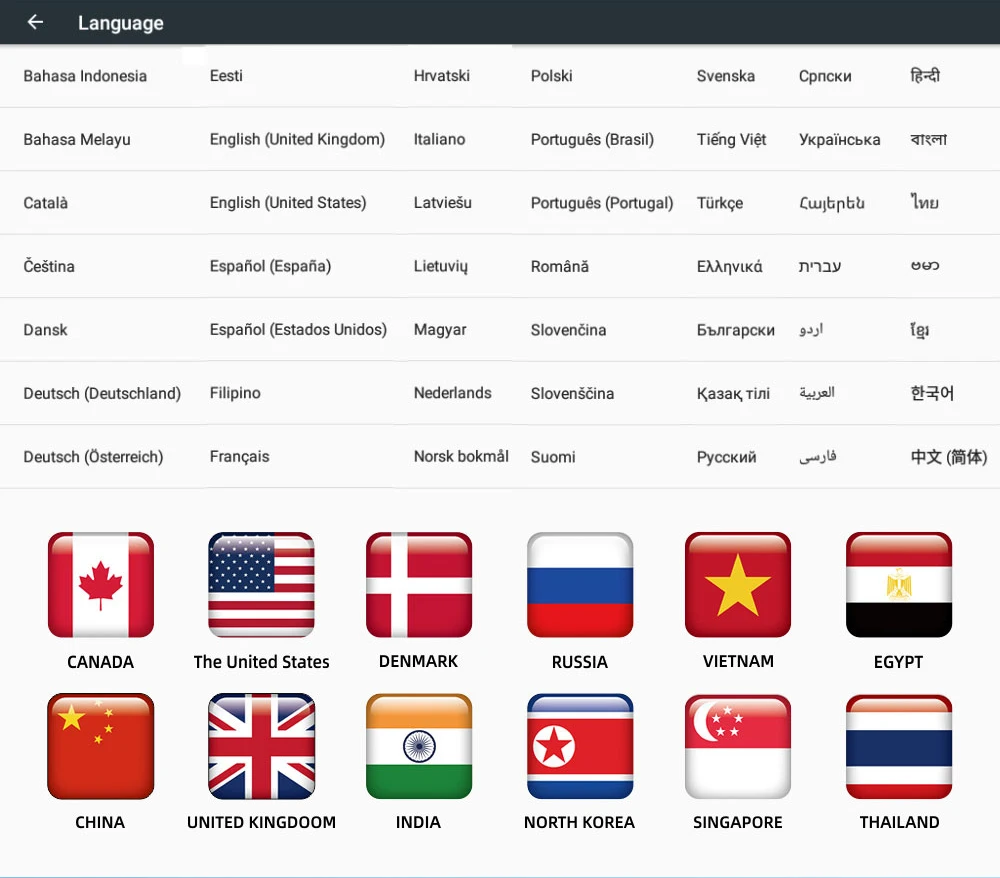Select Dansk language
This screenshot has width=1000, height=878.
click(45, 330)
